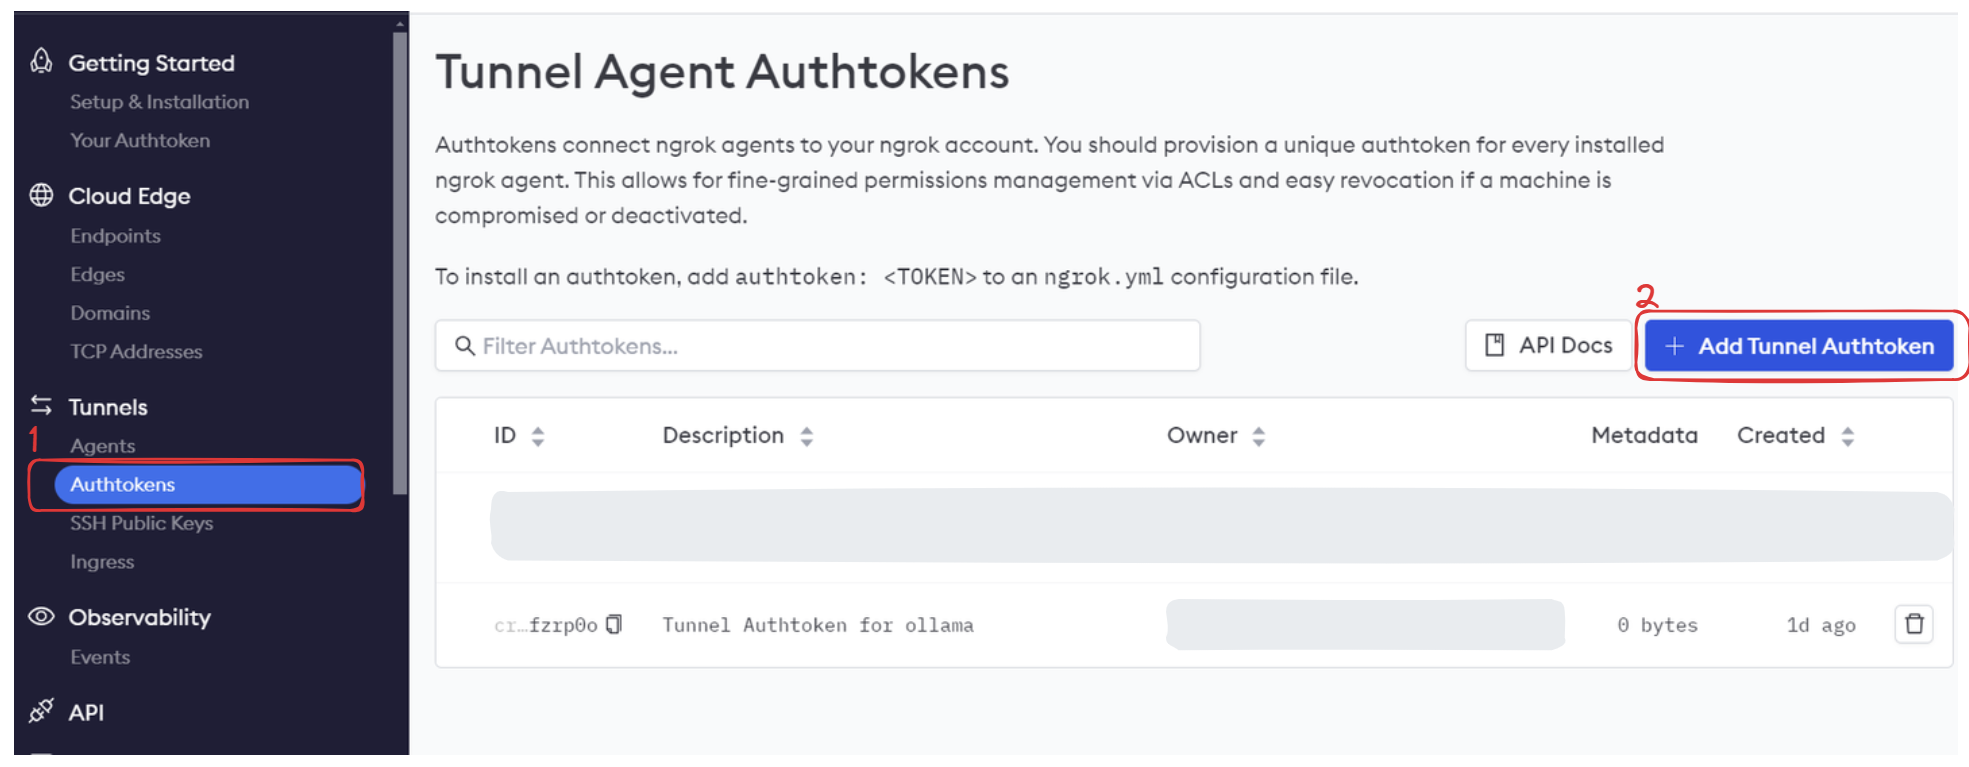Delete the ollama authtoken with the trash icon
1969x767 pixels.
click(1914, 624)
